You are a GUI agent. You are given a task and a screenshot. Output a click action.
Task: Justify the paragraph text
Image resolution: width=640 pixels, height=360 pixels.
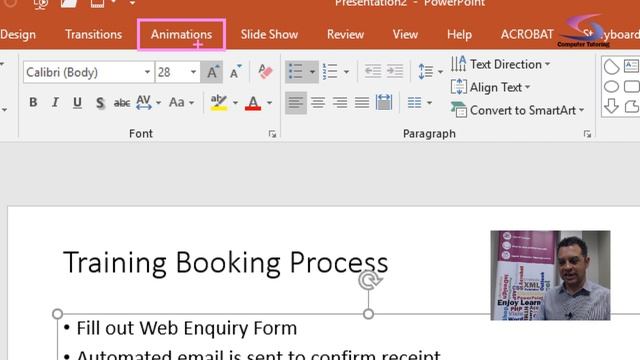[362, 102]
